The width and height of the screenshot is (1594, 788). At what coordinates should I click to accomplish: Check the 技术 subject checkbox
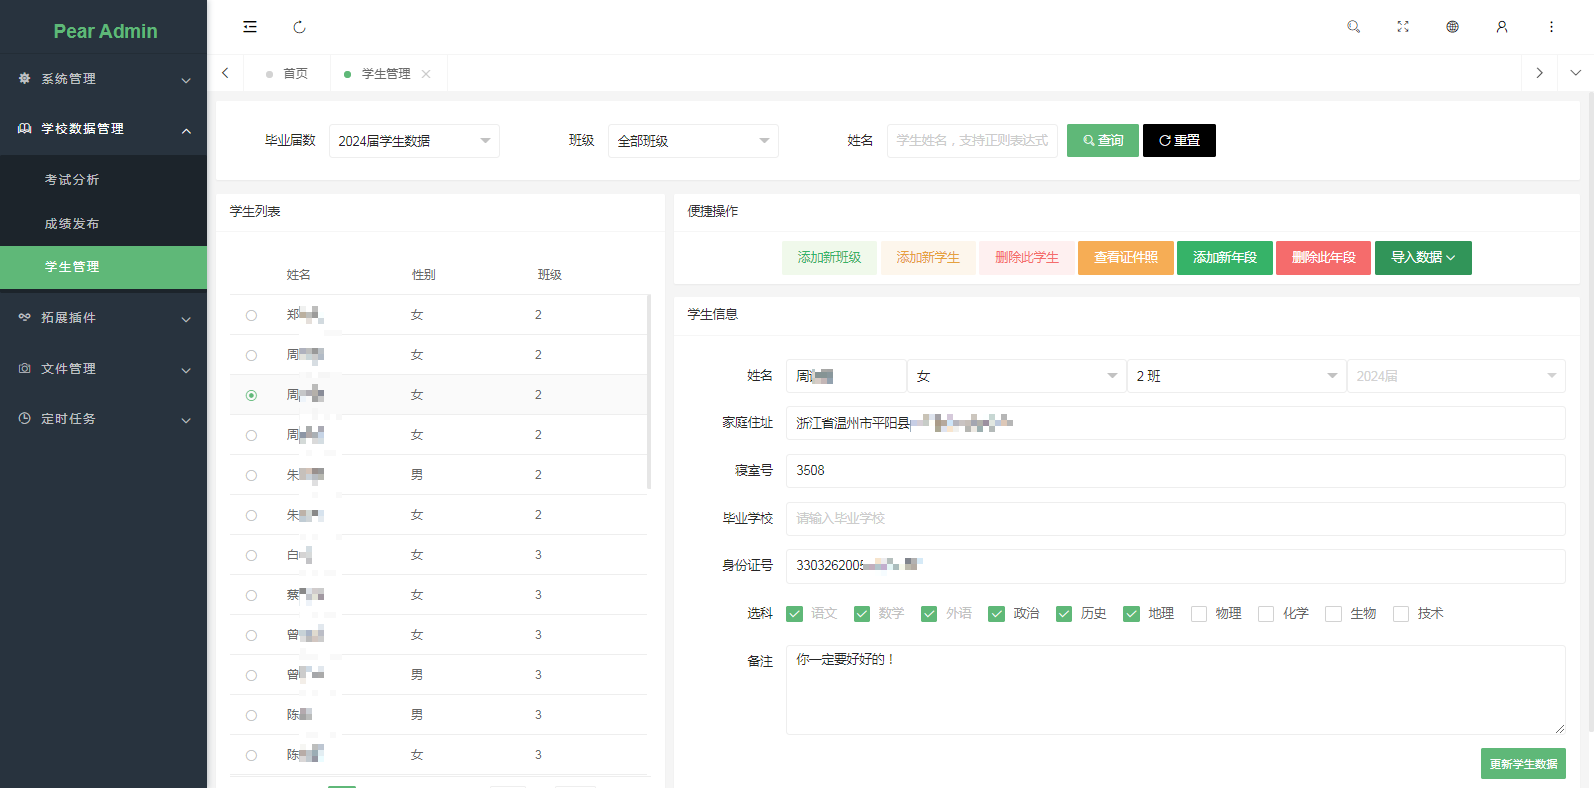[1401, 614]
